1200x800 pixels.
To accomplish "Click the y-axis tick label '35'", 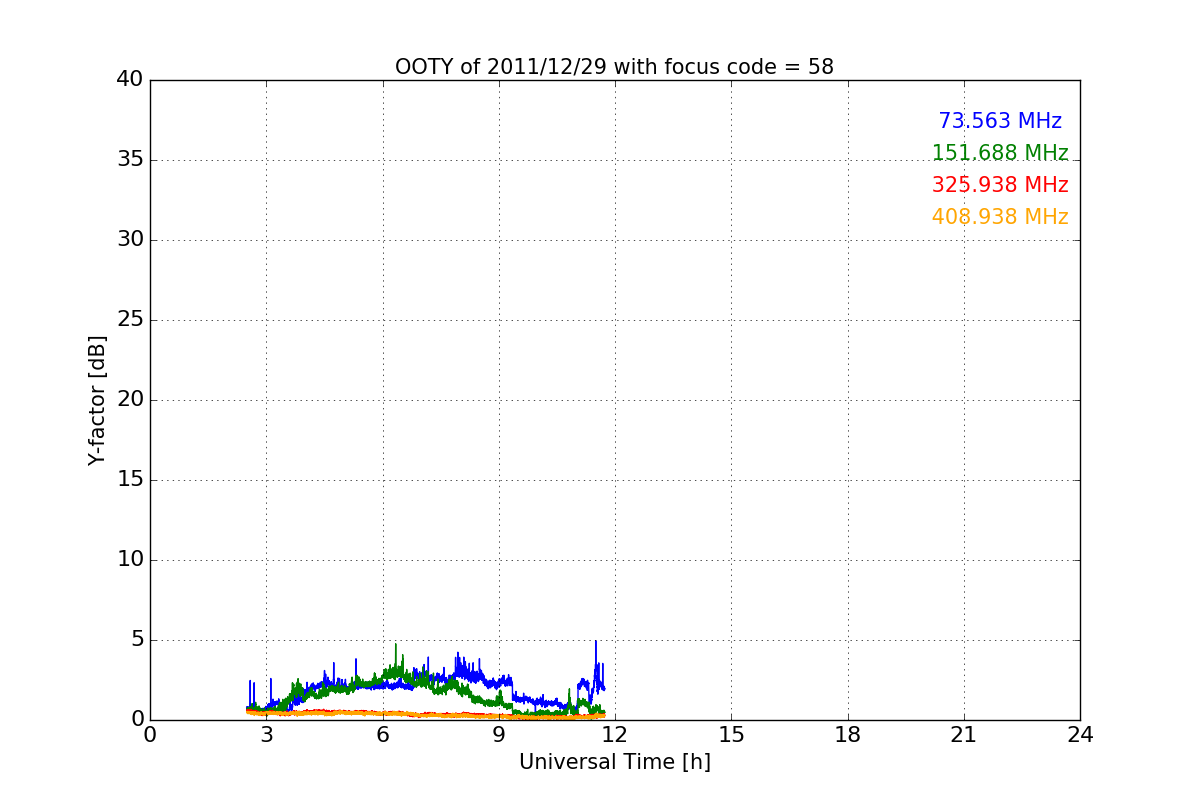I will pos(130,160).
